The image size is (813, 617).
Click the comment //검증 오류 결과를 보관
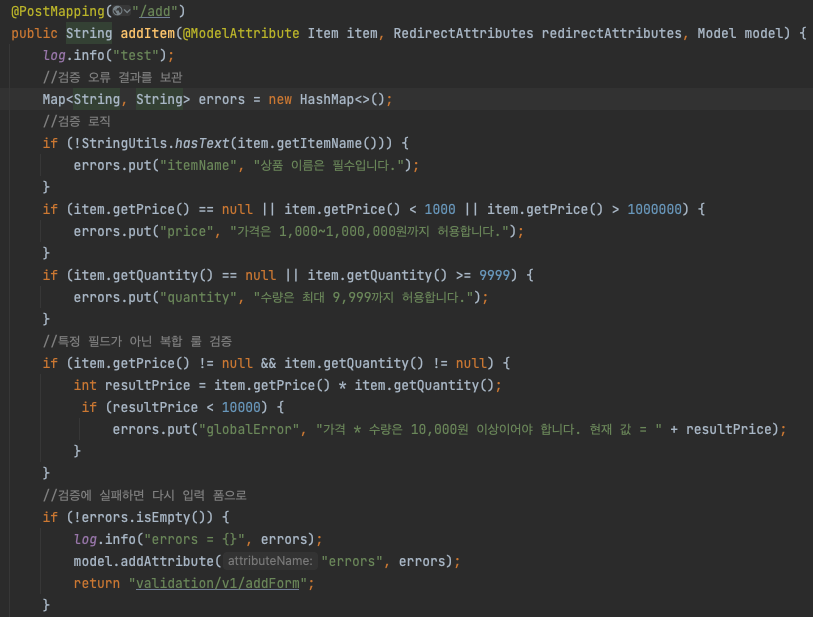coord(113,77)
